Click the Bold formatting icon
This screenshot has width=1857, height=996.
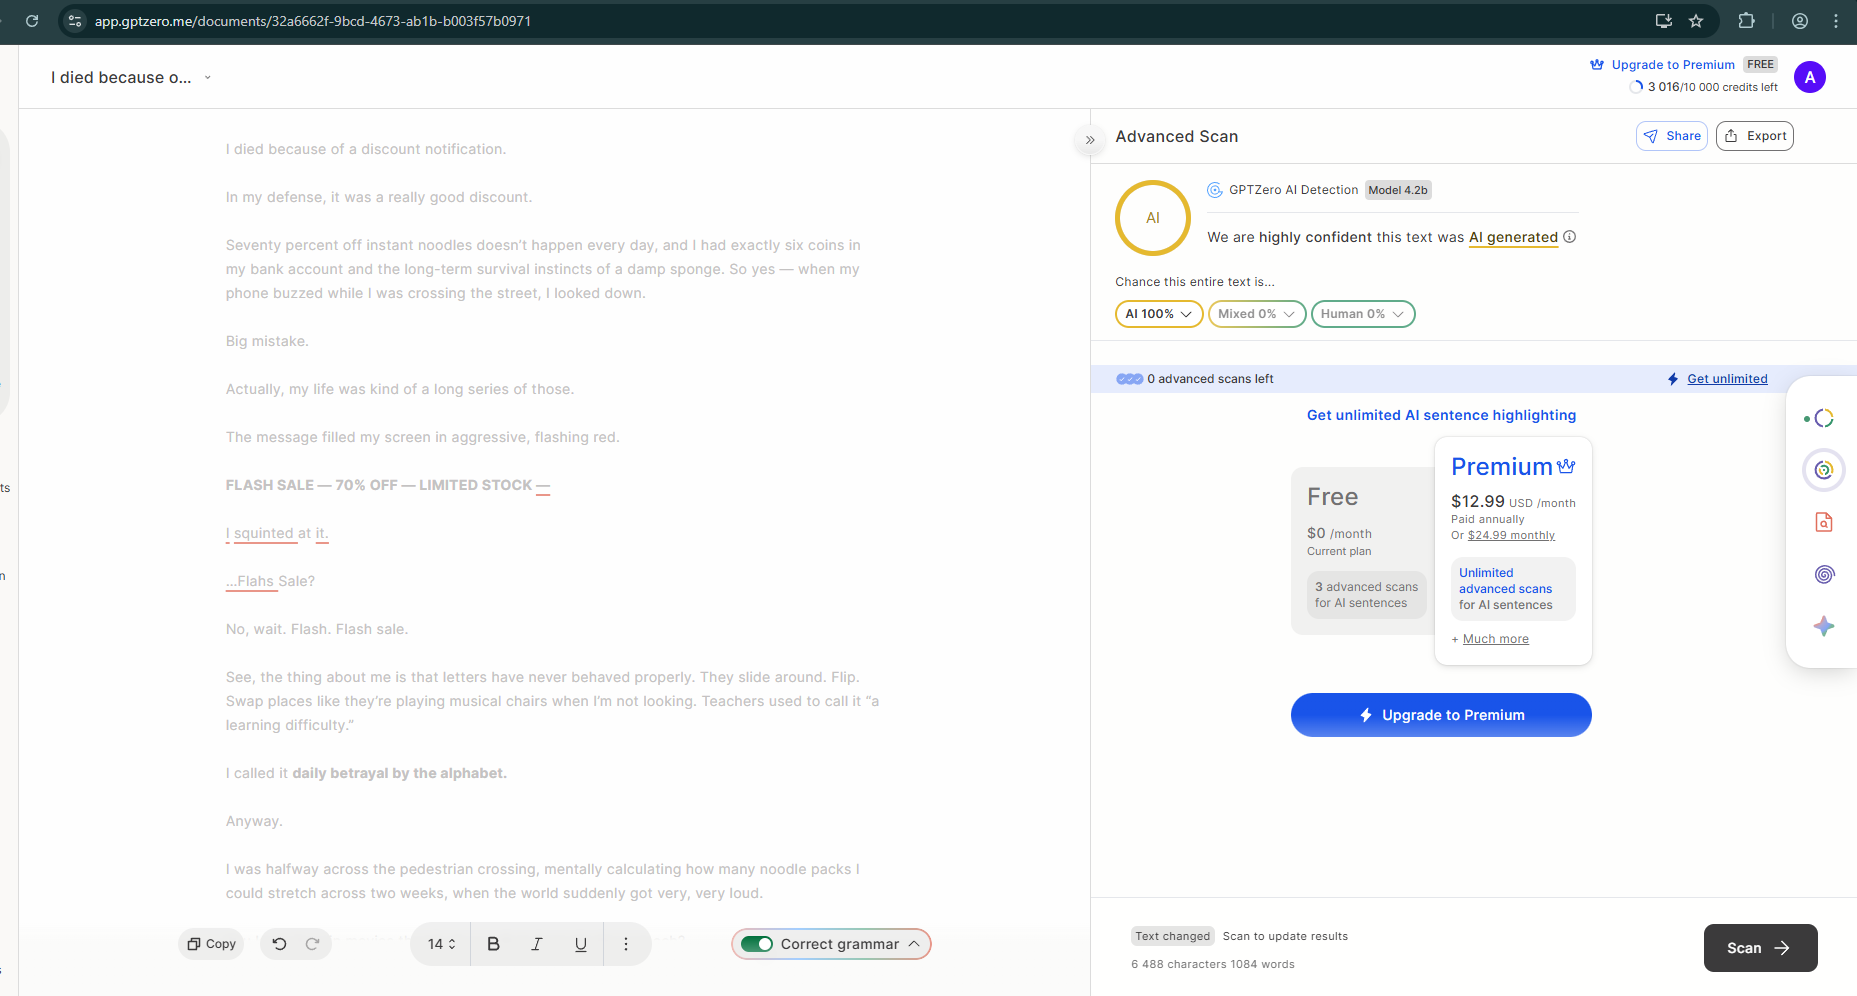pos(493,944)
